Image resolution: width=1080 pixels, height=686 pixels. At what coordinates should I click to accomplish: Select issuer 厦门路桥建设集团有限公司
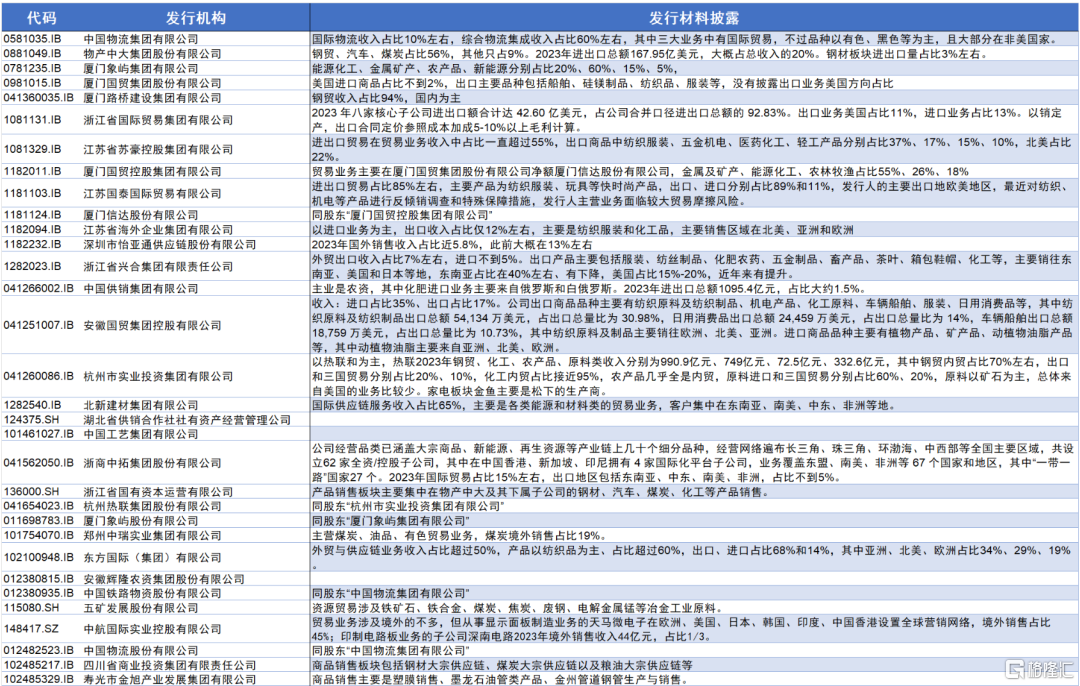pyautogui.click(x=152, y=97)
